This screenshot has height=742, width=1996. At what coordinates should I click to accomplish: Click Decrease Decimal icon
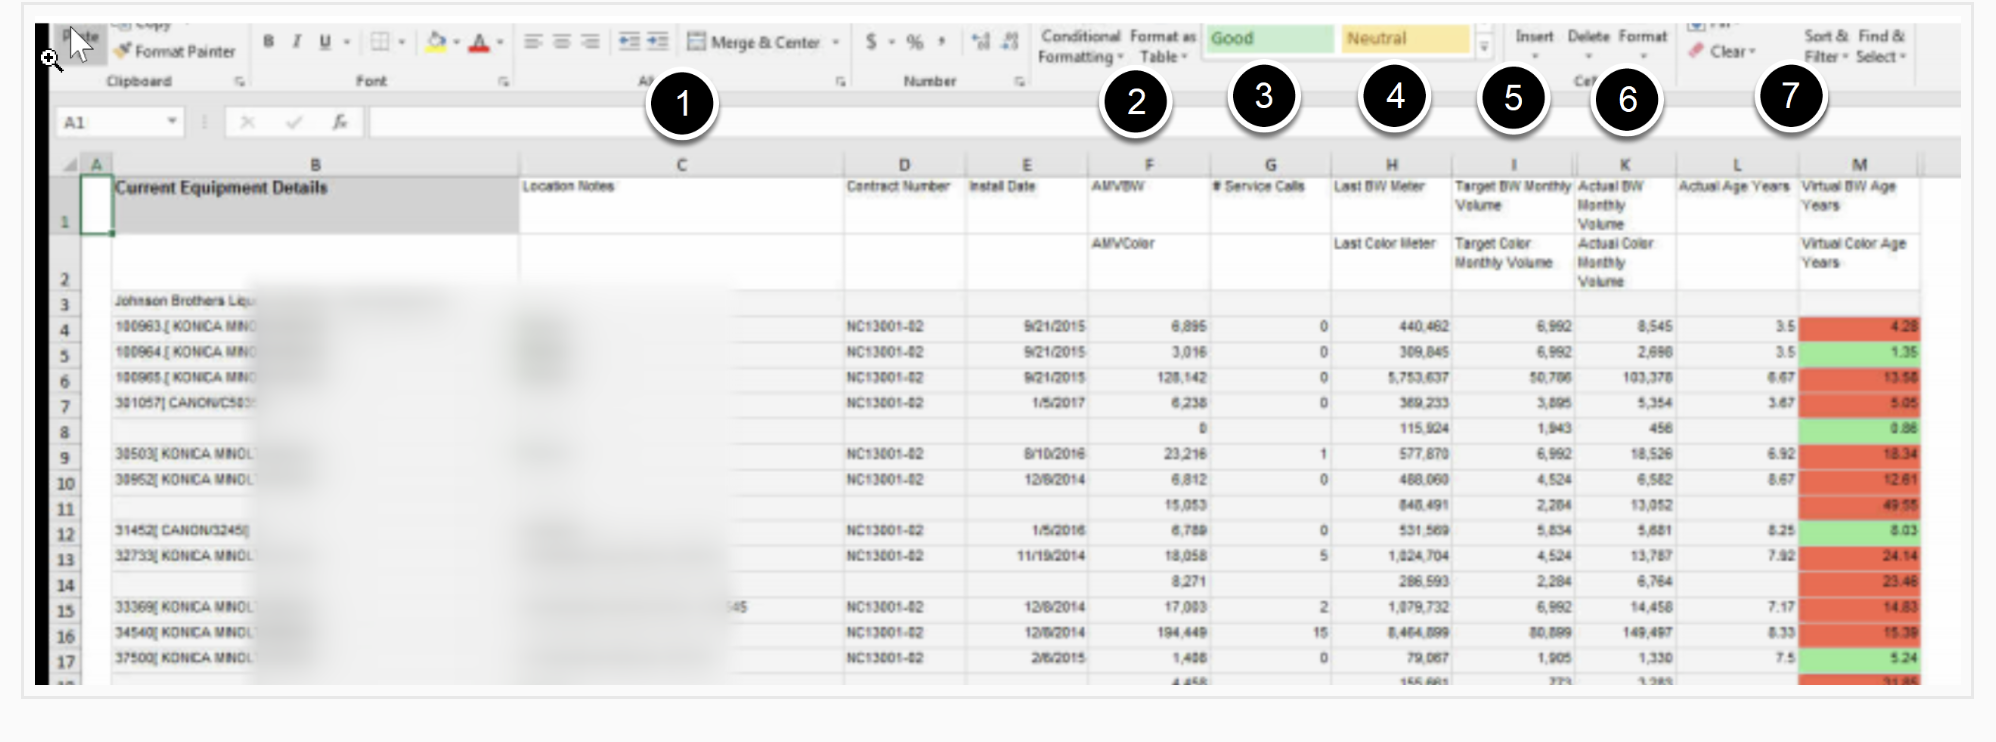pos(1009,42)
